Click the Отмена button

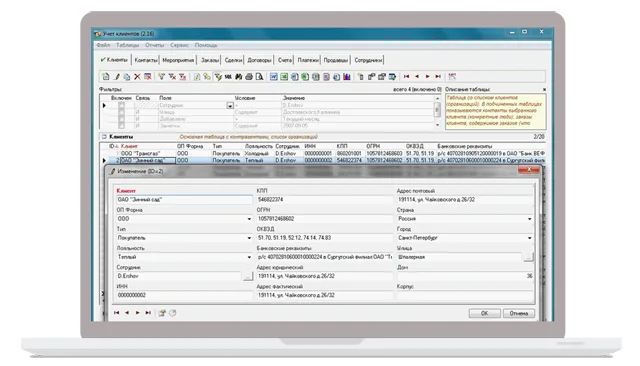(x=518, y=313)
